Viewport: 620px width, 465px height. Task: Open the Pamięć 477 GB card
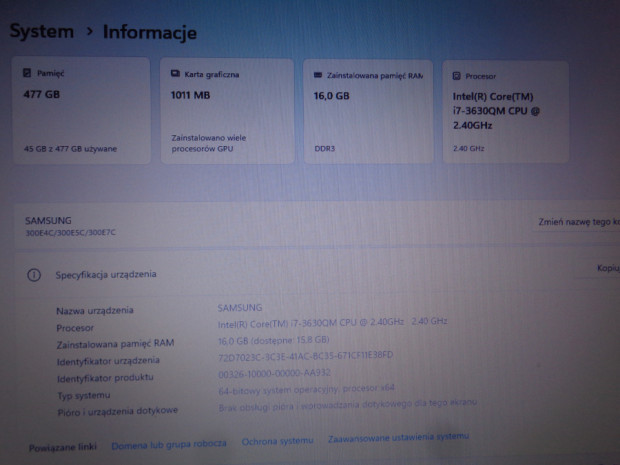coord(81,111)
